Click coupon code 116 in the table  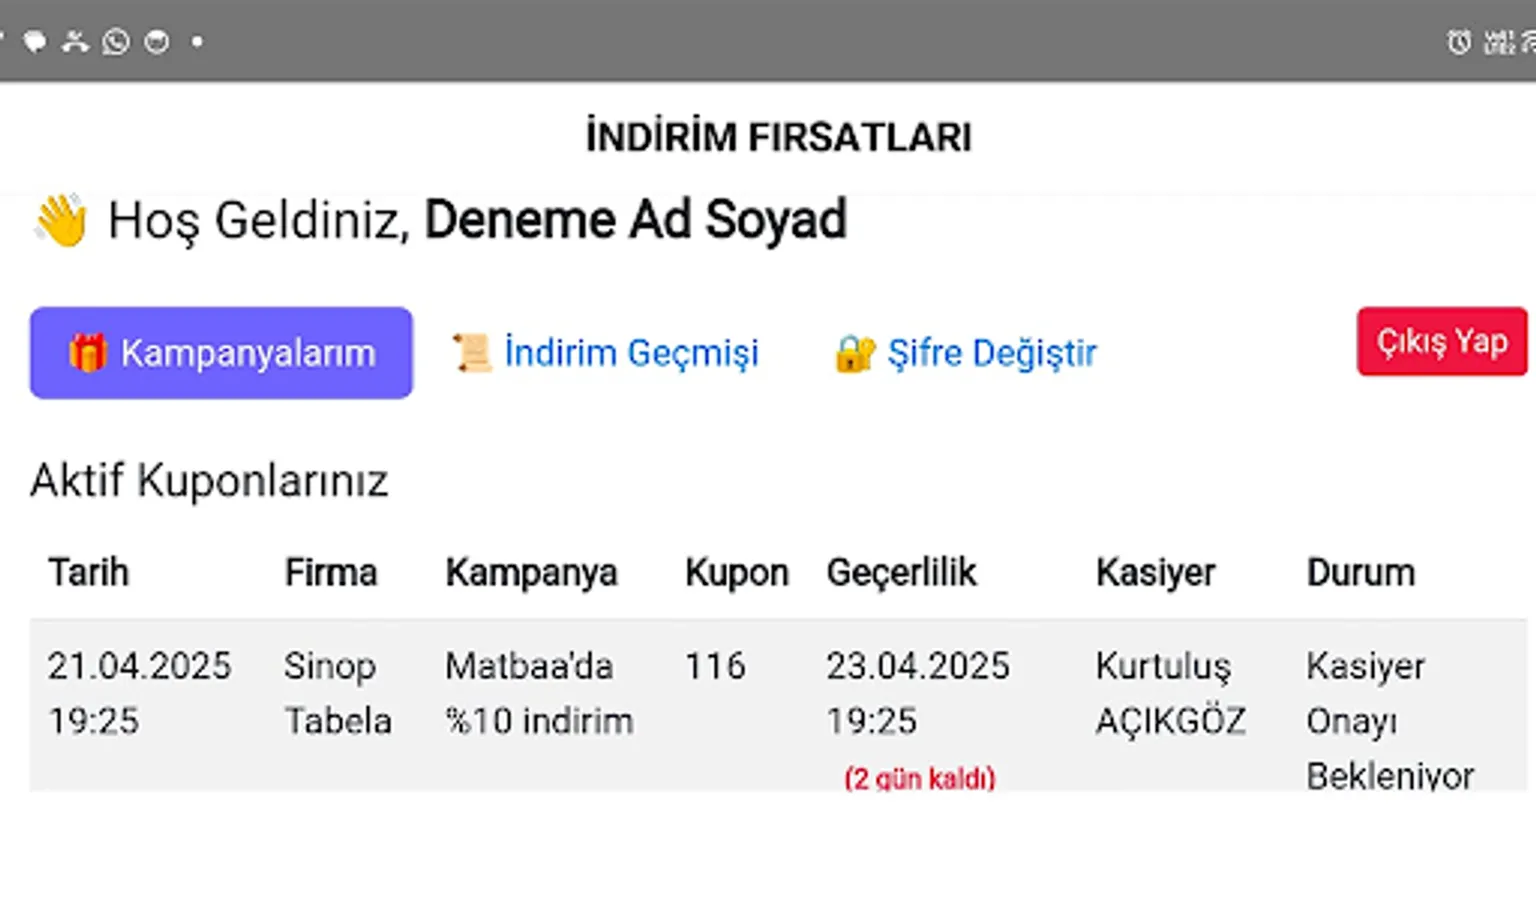[x=715, y=665]
